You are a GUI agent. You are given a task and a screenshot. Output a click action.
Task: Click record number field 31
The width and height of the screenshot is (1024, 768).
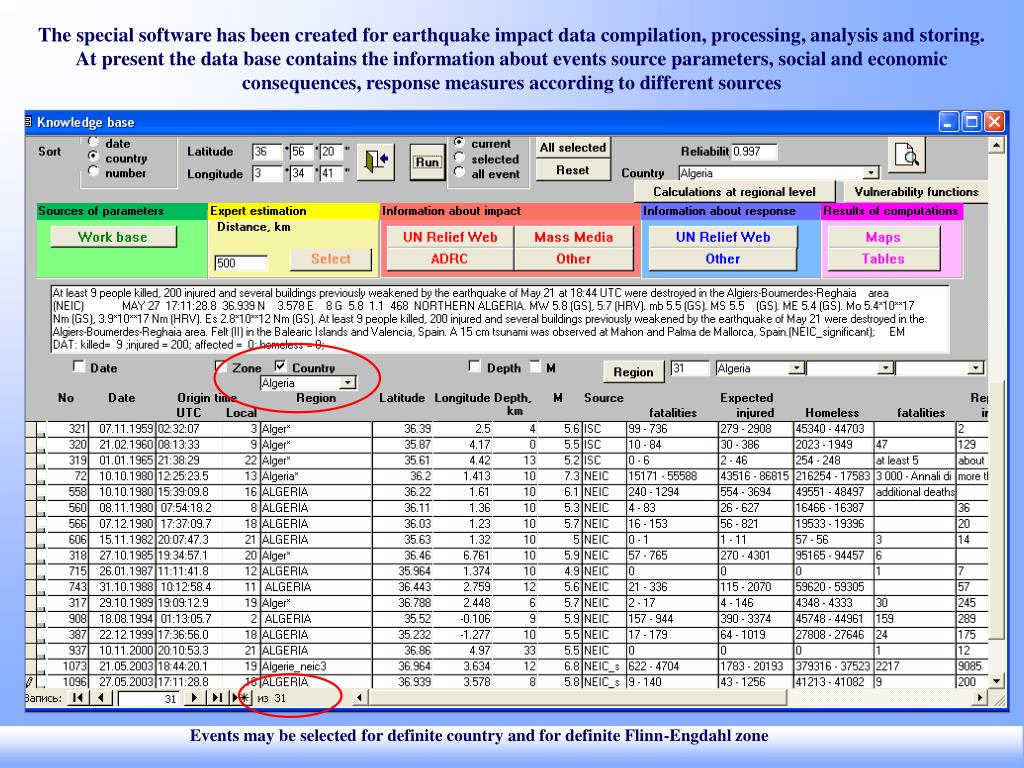pos(149,699)
